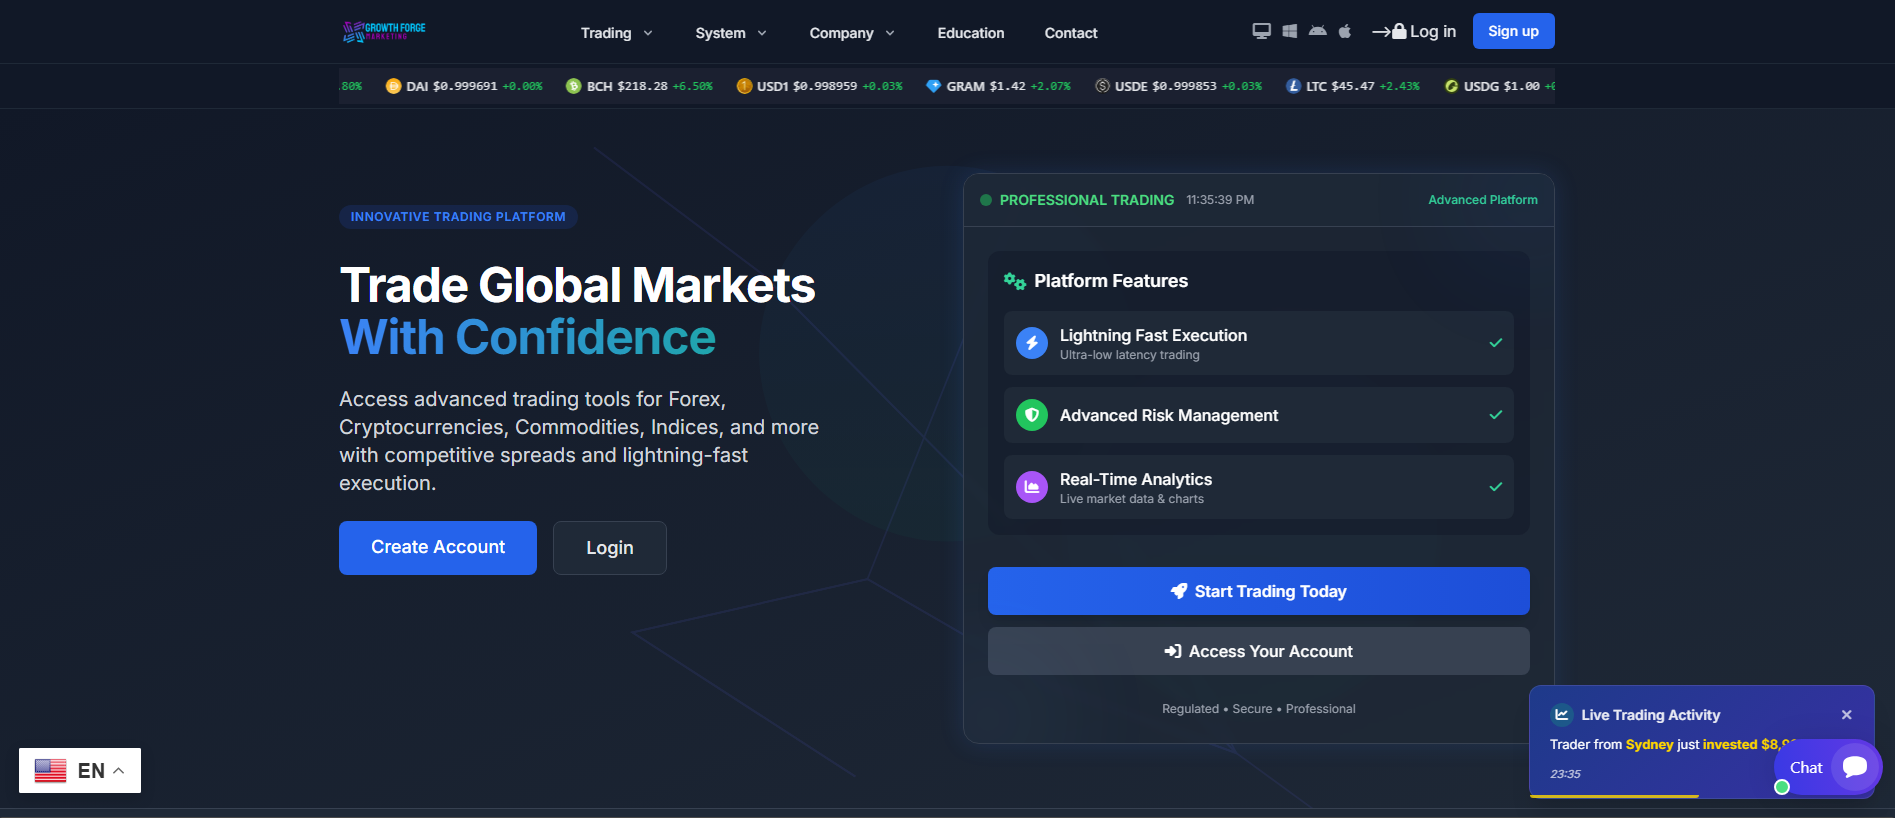Click the Regulated Secure Professional footer text
The height and width of the screenshot is (818, 1895).
coord(1259,709)
